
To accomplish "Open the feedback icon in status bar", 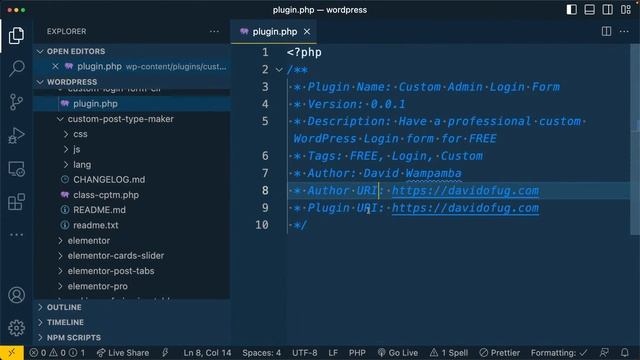I will point(604,353).
